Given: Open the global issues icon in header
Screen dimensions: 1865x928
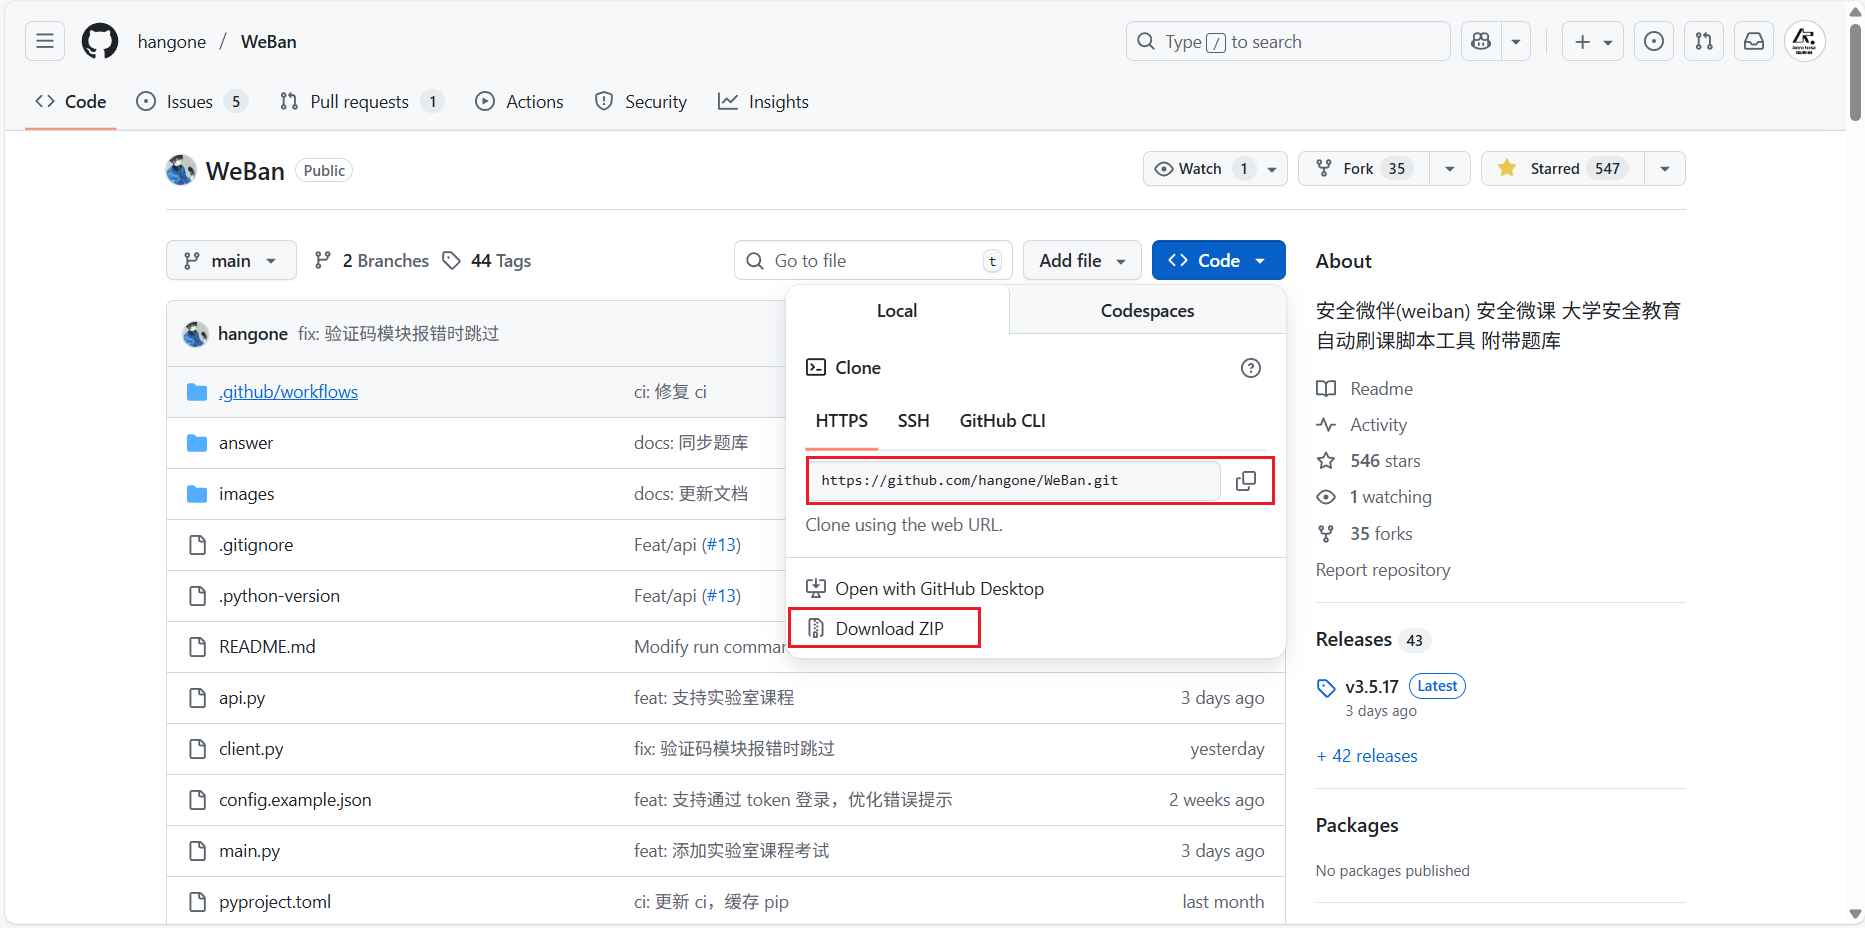Looking at the screenshot, I should (1654, 42).
